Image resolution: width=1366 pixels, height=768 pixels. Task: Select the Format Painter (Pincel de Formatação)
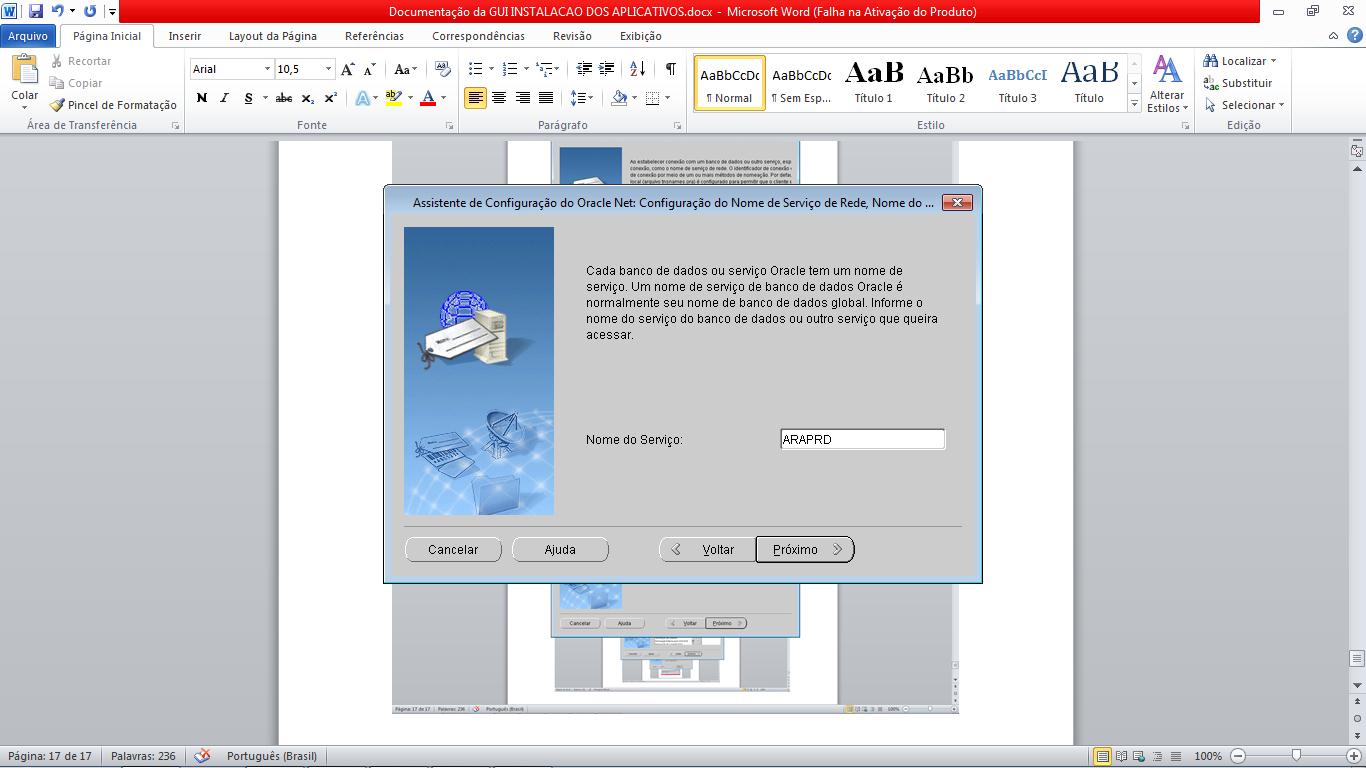tap(113, 105)
